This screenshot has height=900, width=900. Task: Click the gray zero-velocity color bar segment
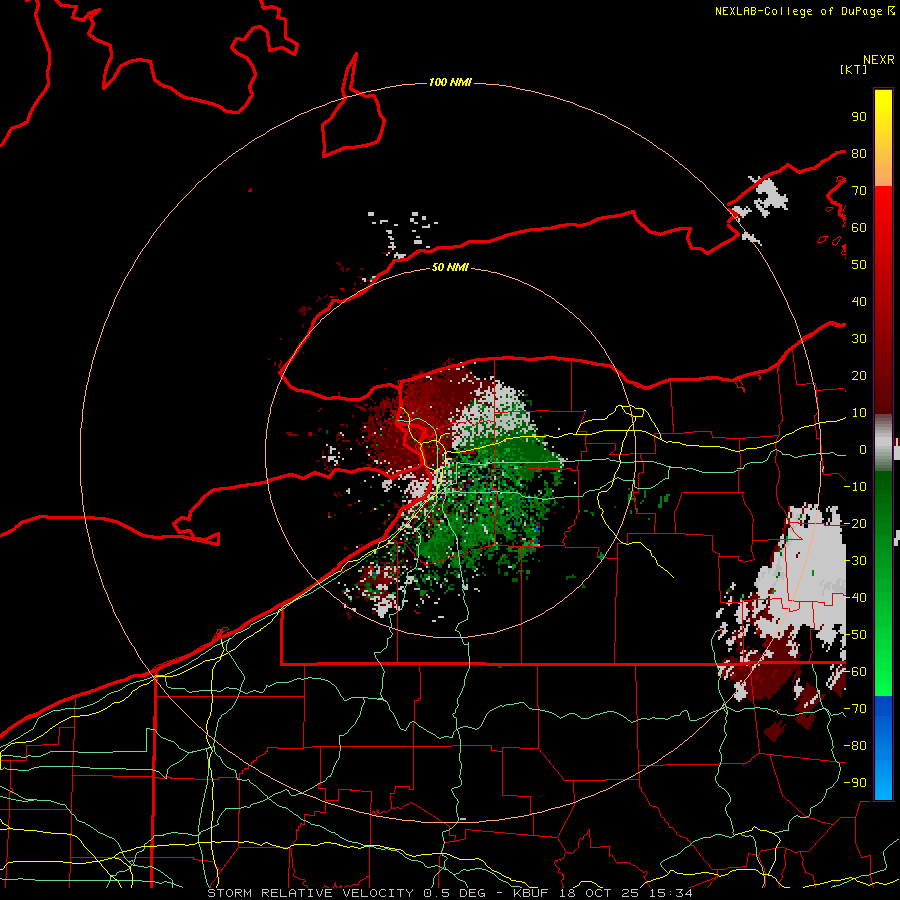pyautogui.click(x=883, y=443)
